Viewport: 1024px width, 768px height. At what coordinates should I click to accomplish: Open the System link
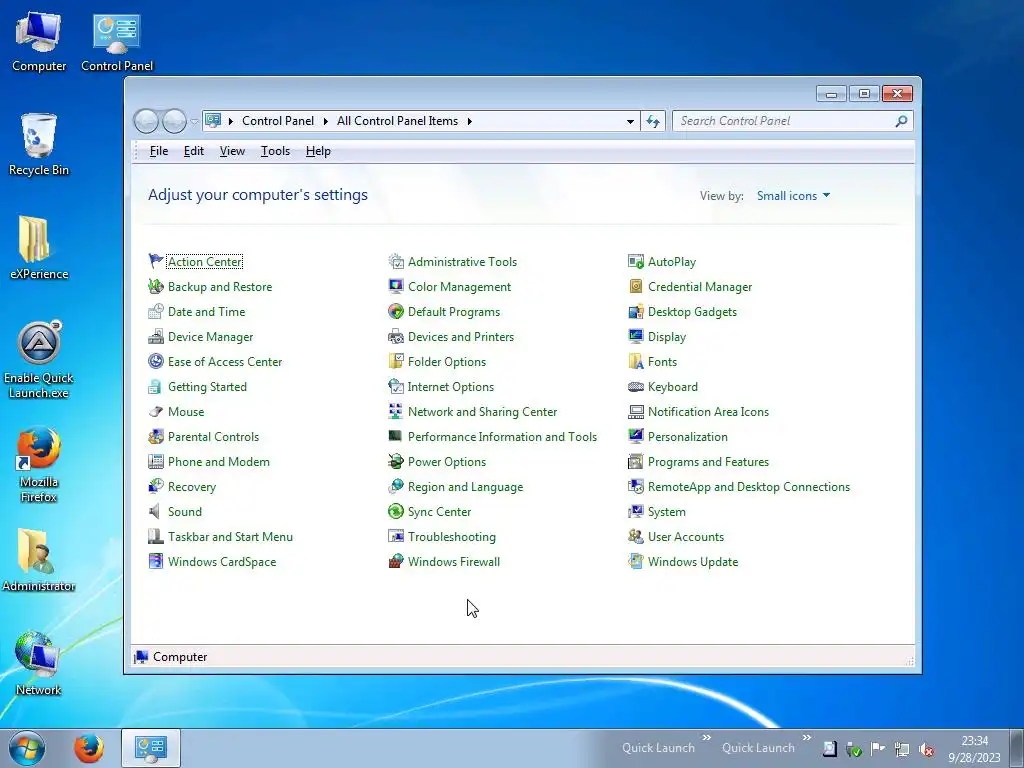(x=666, y=511)
